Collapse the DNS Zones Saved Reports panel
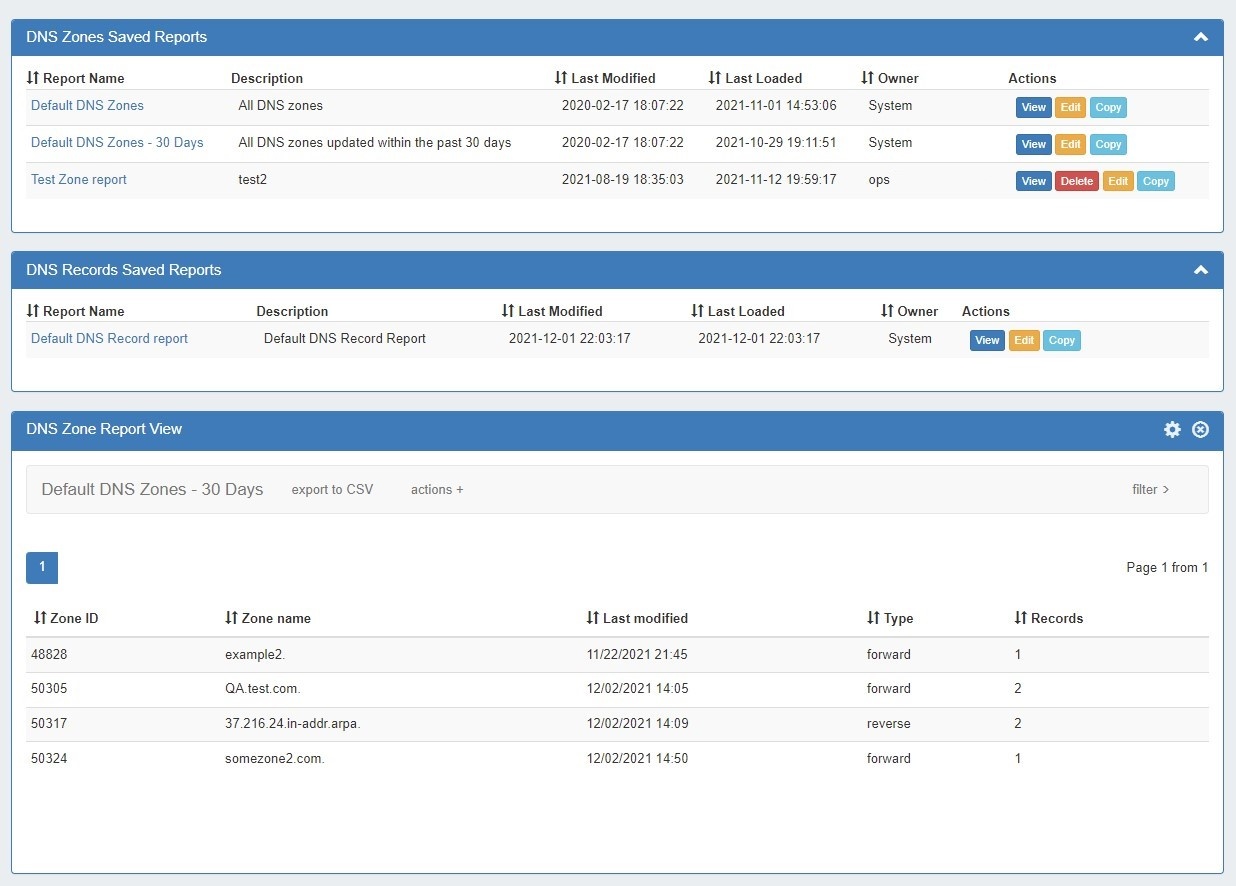Viewport: 1236px width, 886px height. (x=1201, y=37)
